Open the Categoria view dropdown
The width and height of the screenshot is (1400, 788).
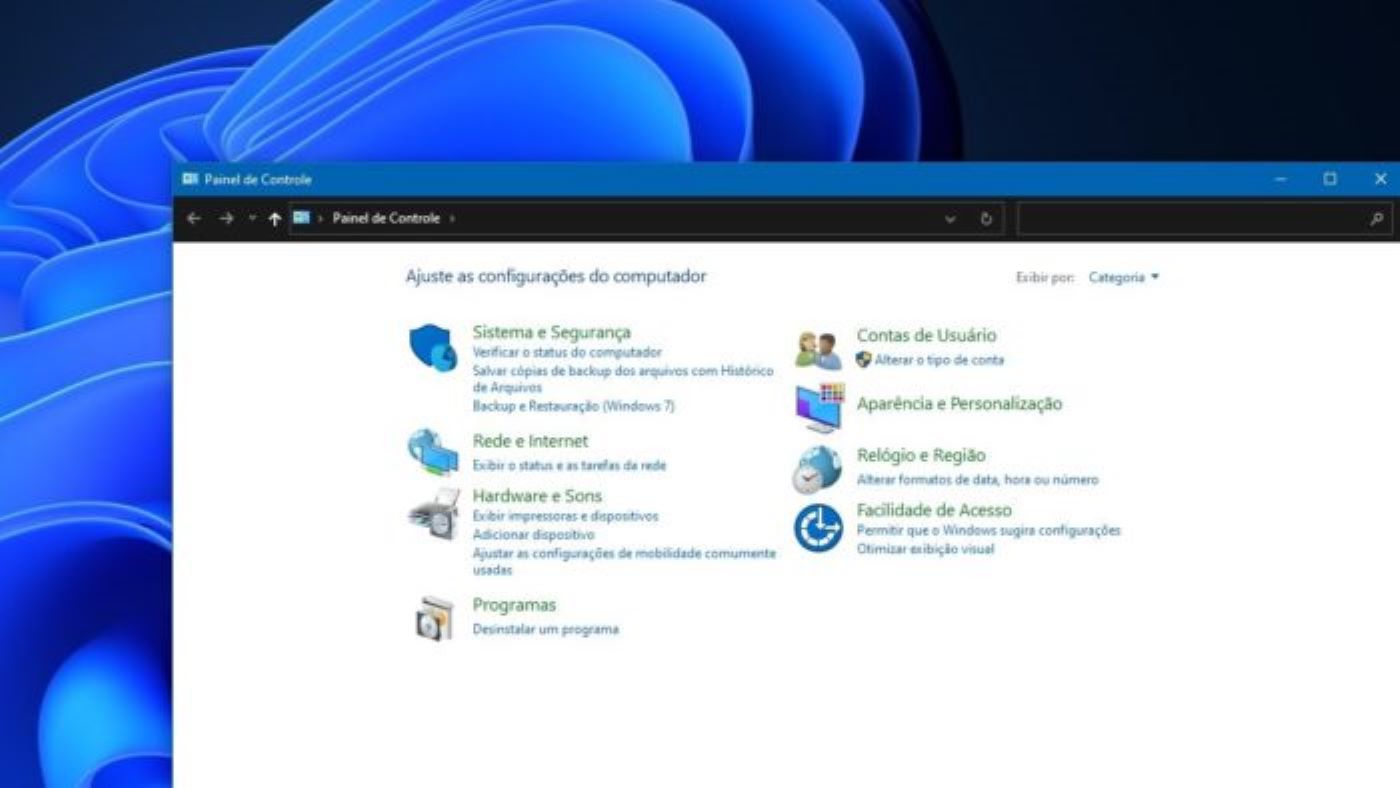[1124, 277]
